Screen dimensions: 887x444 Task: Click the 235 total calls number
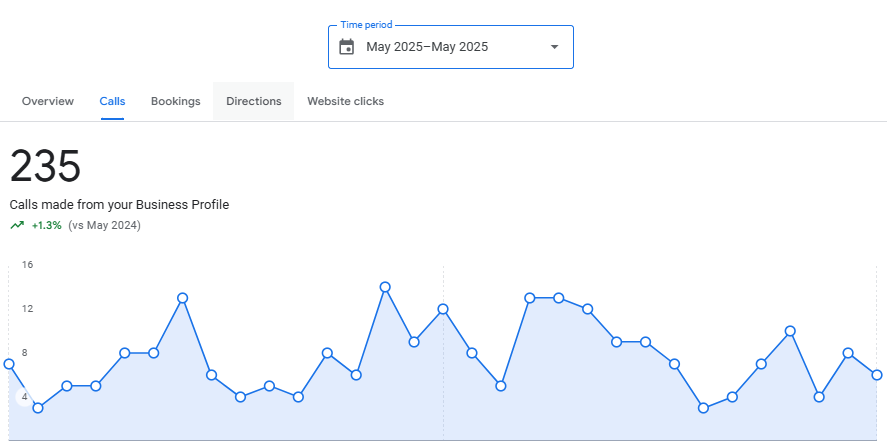[x=45, y=165]
